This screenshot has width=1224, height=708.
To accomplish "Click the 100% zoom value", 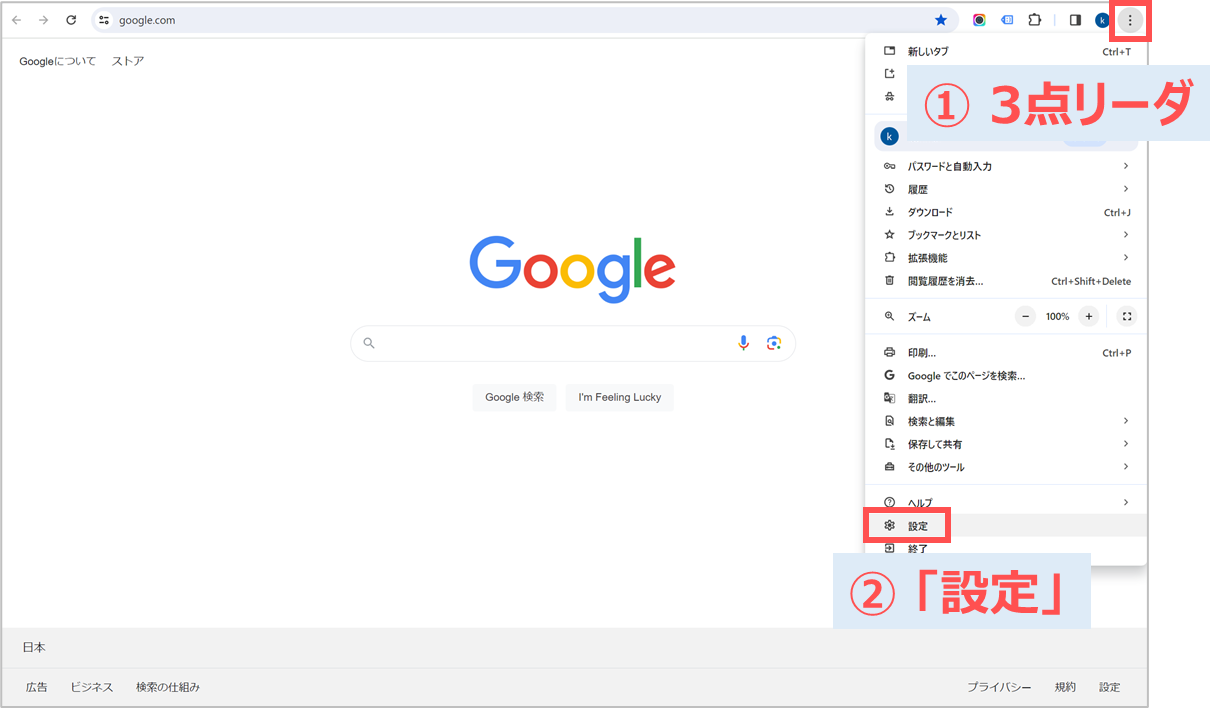I will [1057, 316].
